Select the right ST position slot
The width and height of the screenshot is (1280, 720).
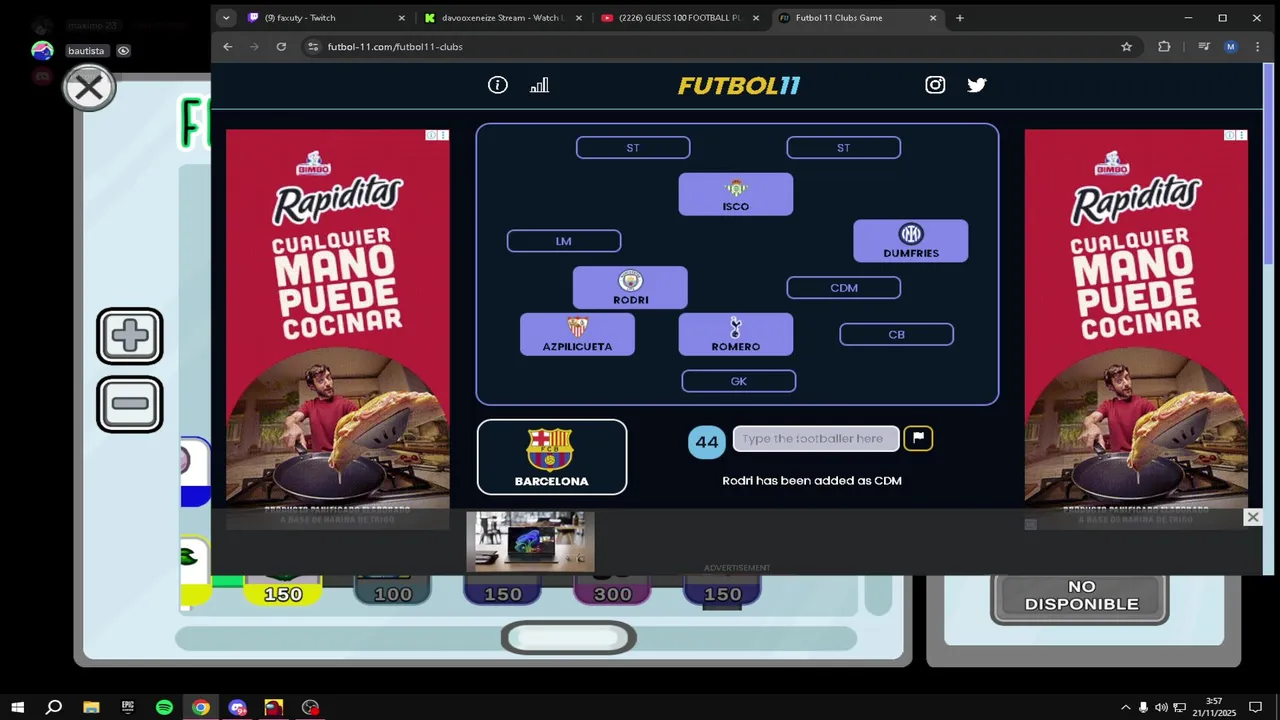(843, 148)
